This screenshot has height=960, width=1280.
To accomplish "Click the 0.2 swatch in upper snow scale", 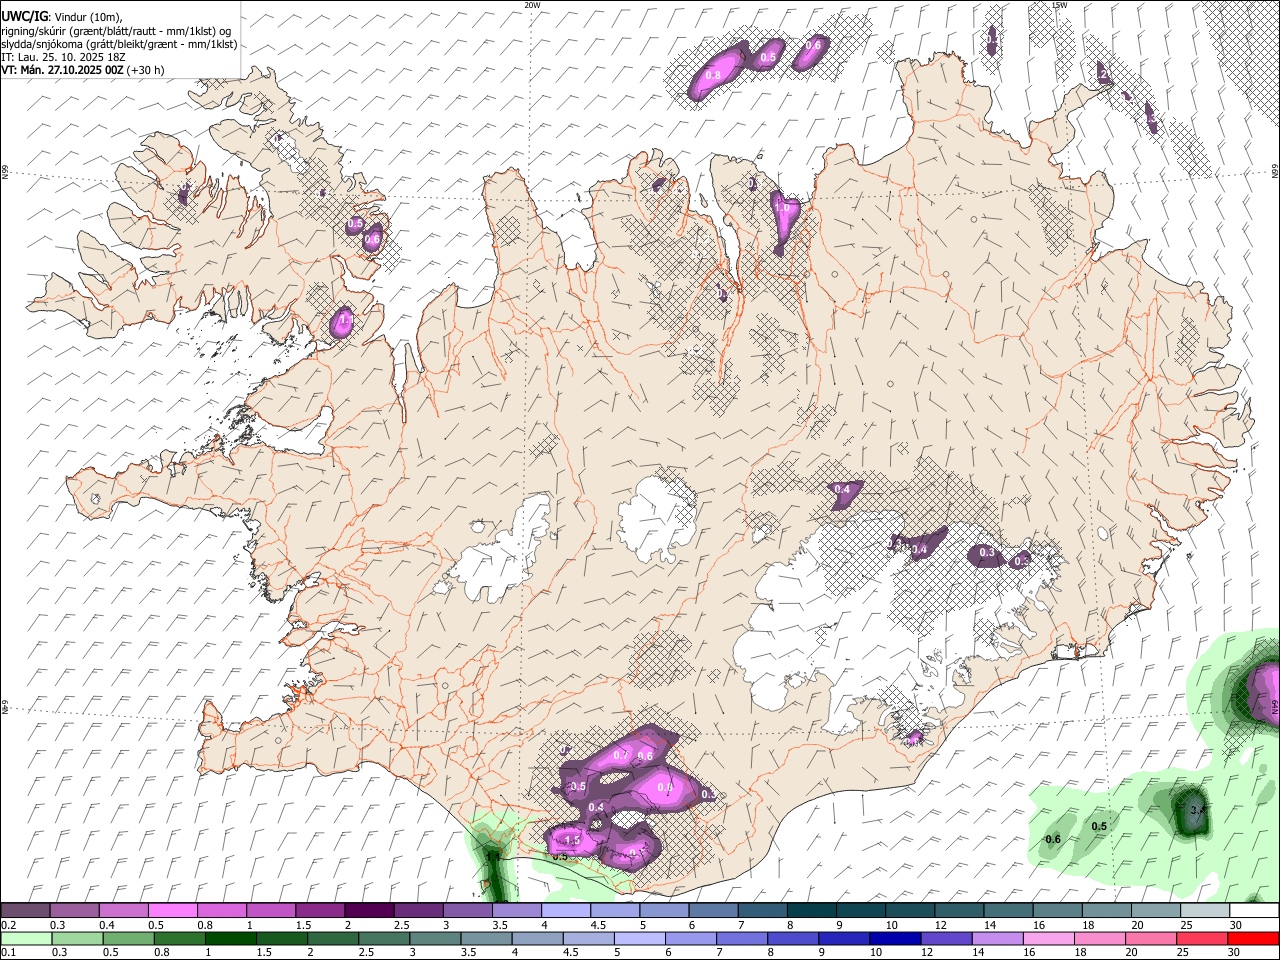I will [x=25, y=911].
